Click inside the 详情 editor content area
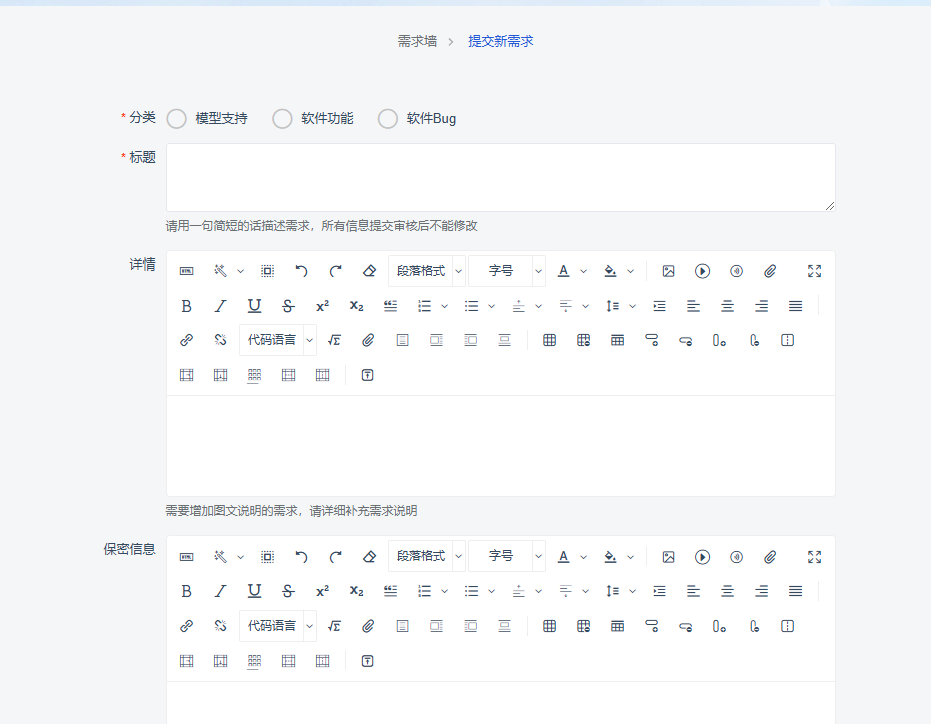The image size is (931, 724). tap(500, 445)
